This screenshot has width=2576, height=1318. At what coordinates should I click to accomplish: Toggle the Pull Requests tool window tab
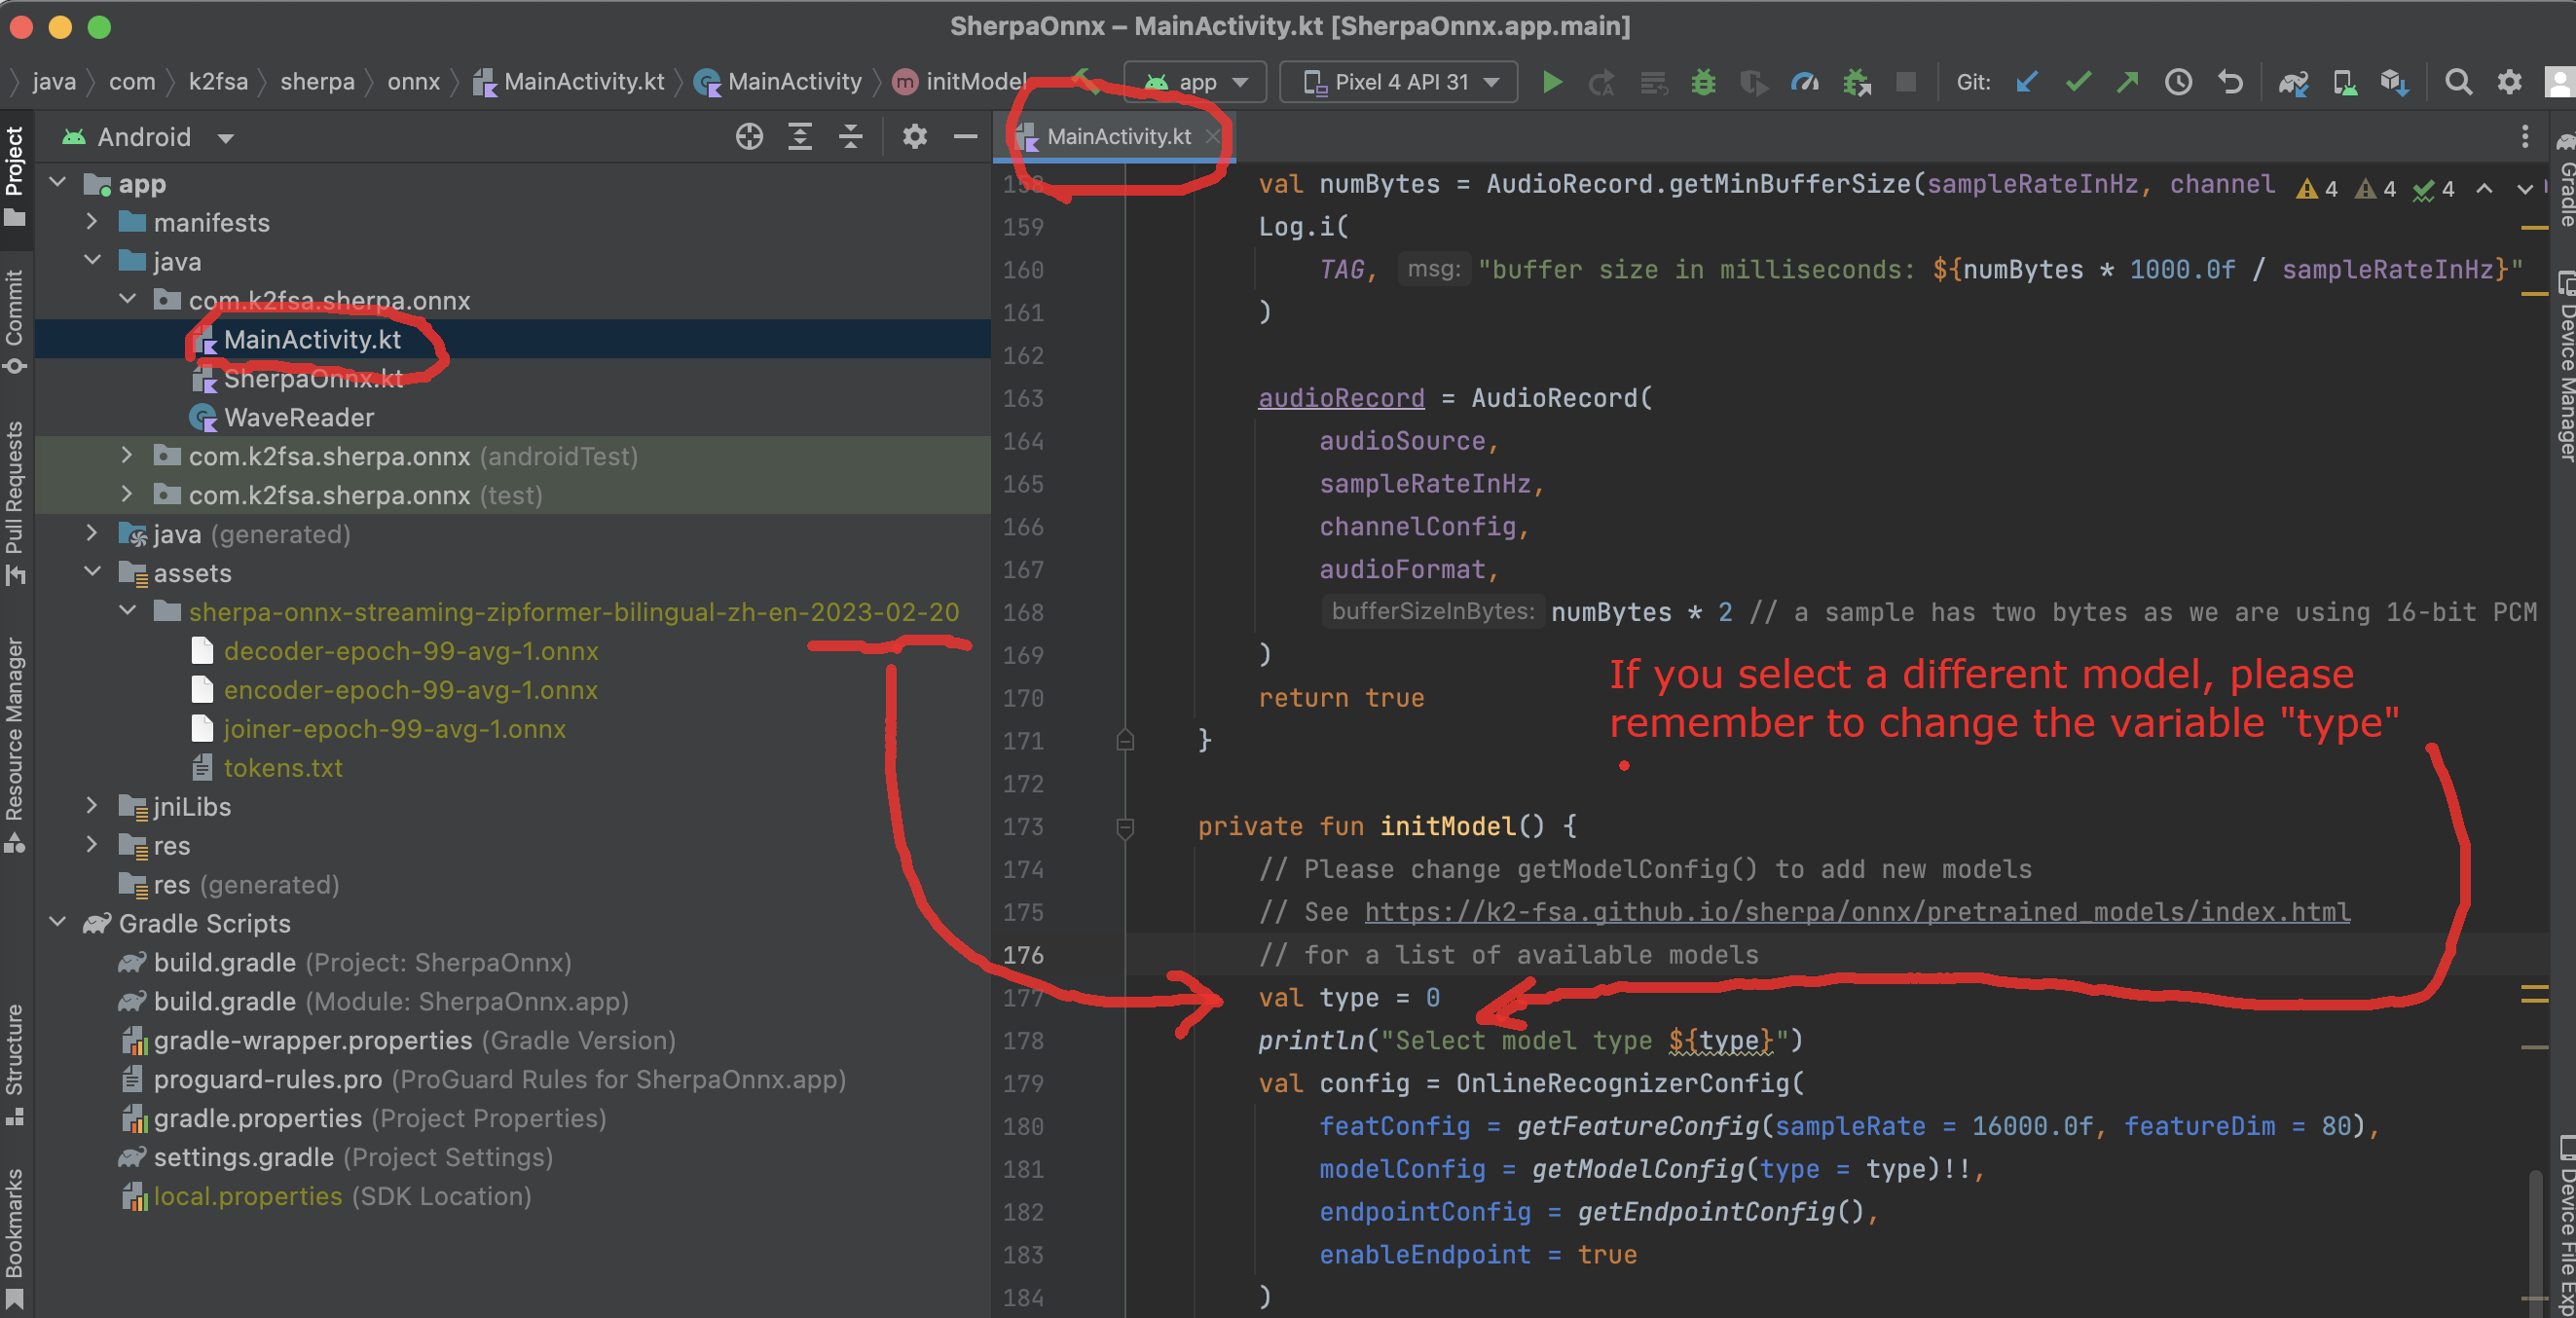click(15, 503)
